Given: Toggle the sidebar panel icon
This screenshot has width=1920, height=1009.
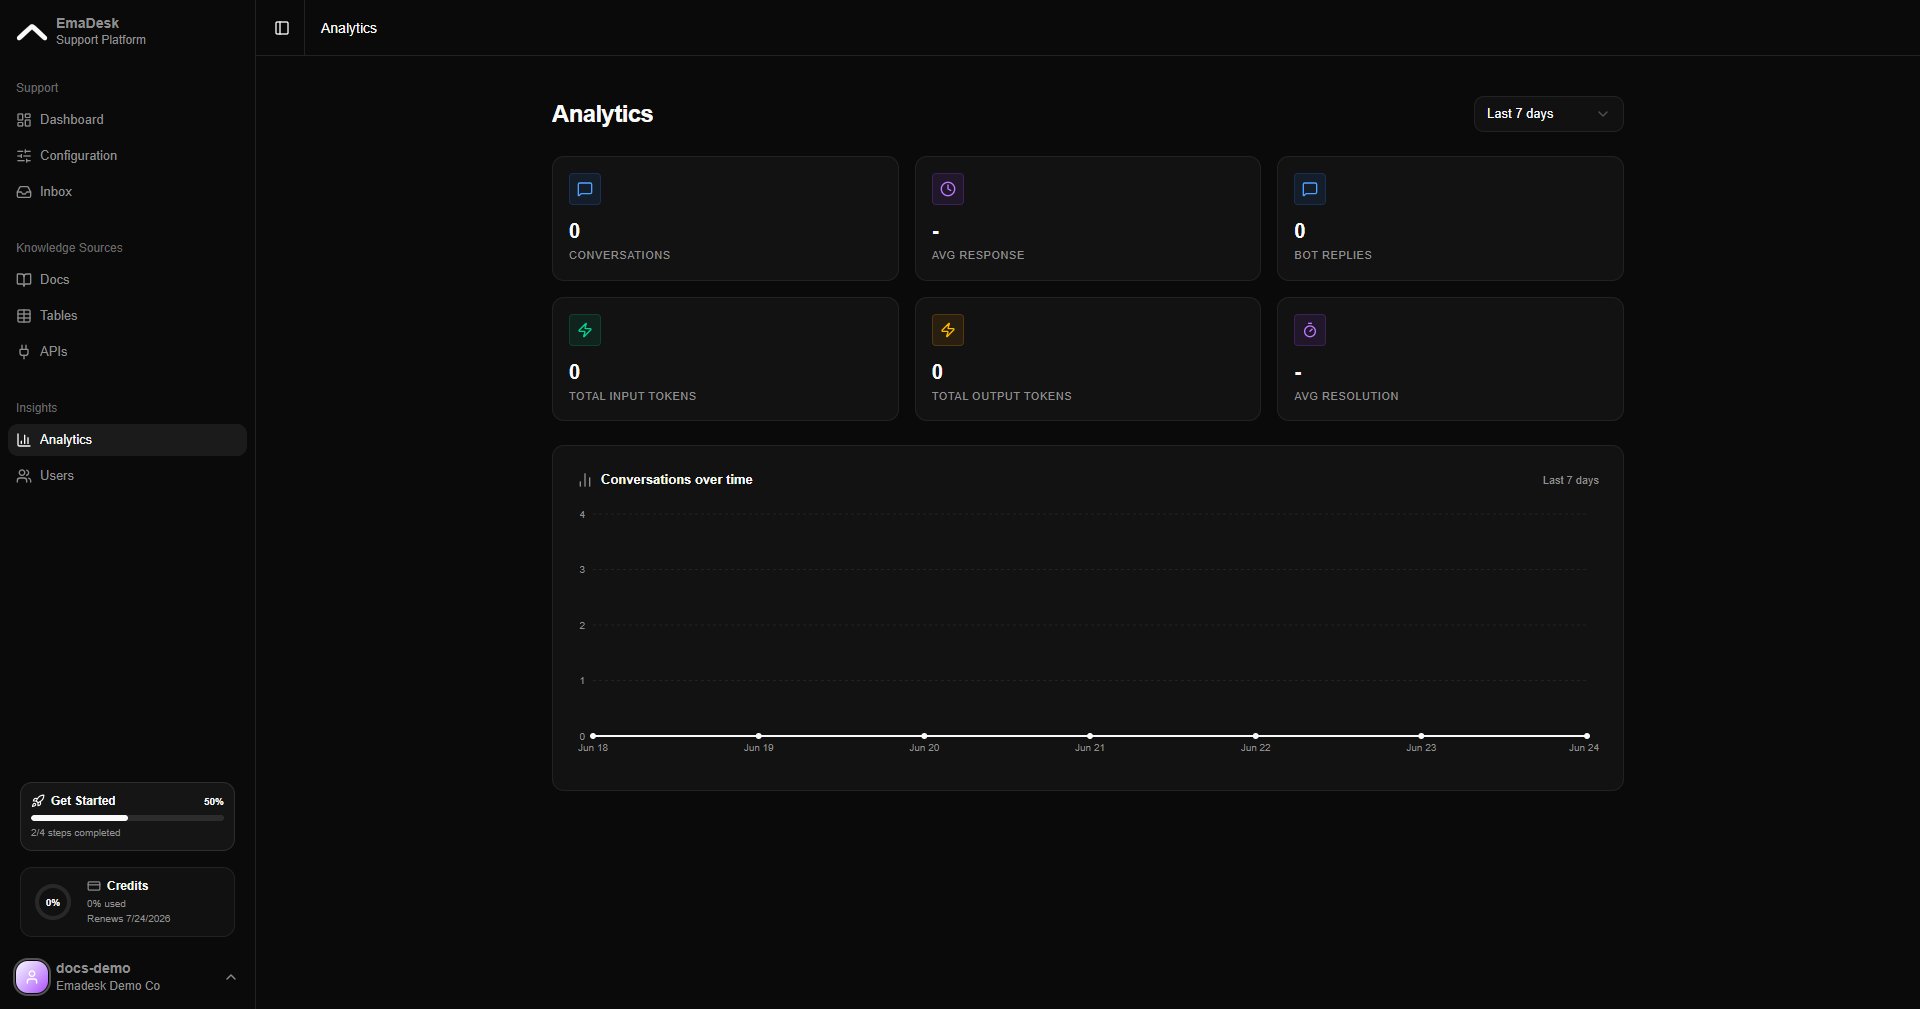Looking at the screenshot, I should click(x=282, y=28).
